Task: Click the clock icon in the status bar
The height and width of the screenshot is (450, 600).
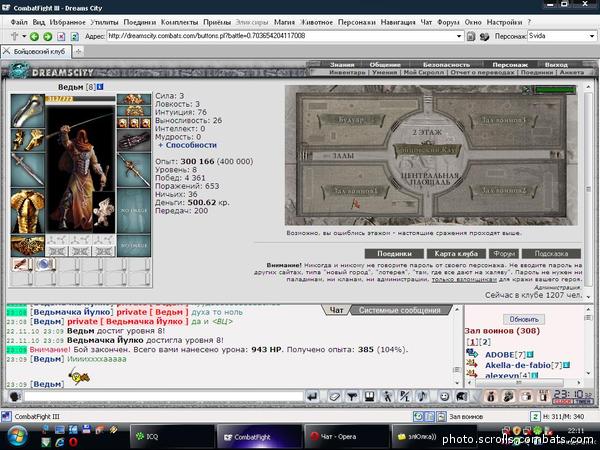Action: coord(418,416)
